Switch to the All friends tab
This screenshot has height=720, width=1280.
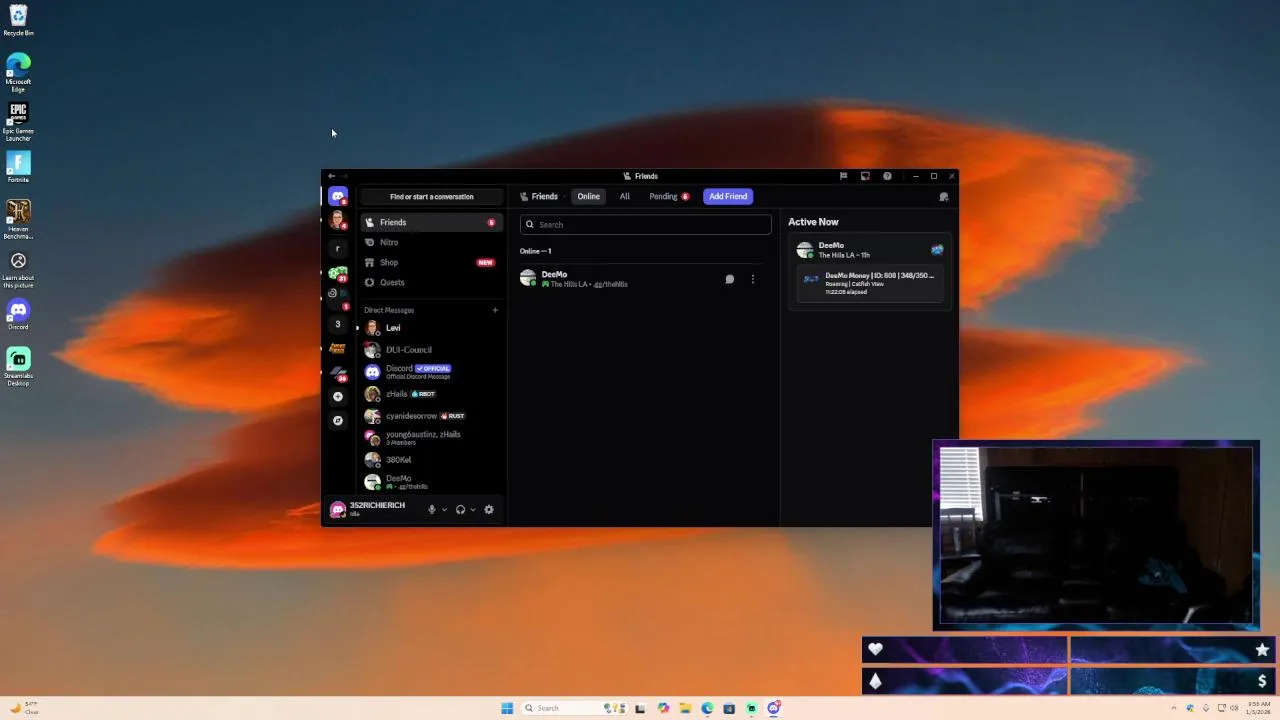pos(625,197)
